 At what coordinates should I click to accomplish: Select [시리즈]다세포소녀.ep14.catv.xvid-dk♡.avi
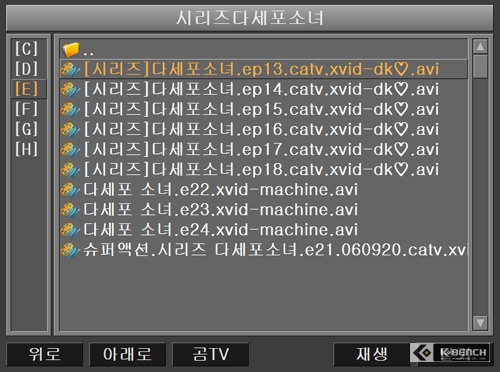click(263, 89)
